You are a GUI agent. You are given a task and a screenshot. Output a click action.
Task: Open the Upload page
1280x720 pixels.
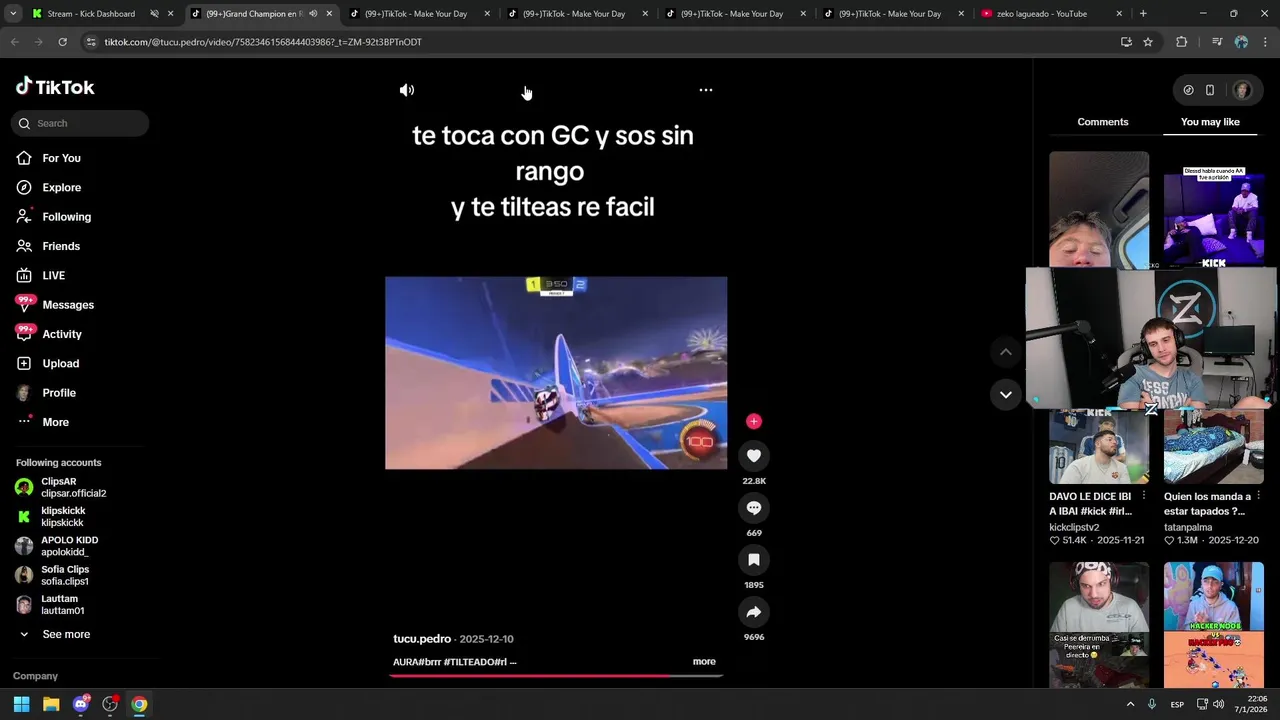pyautogui.click(x=60, y=363)
